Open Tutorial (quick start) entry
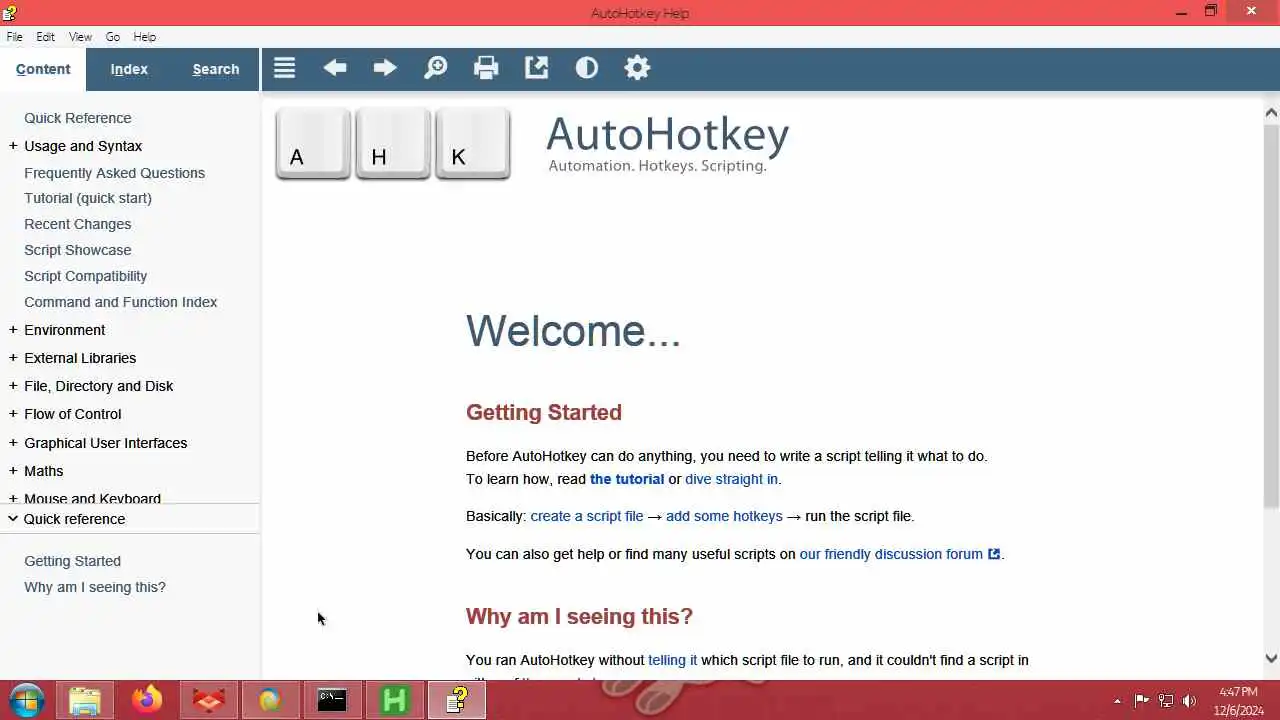 88,198
